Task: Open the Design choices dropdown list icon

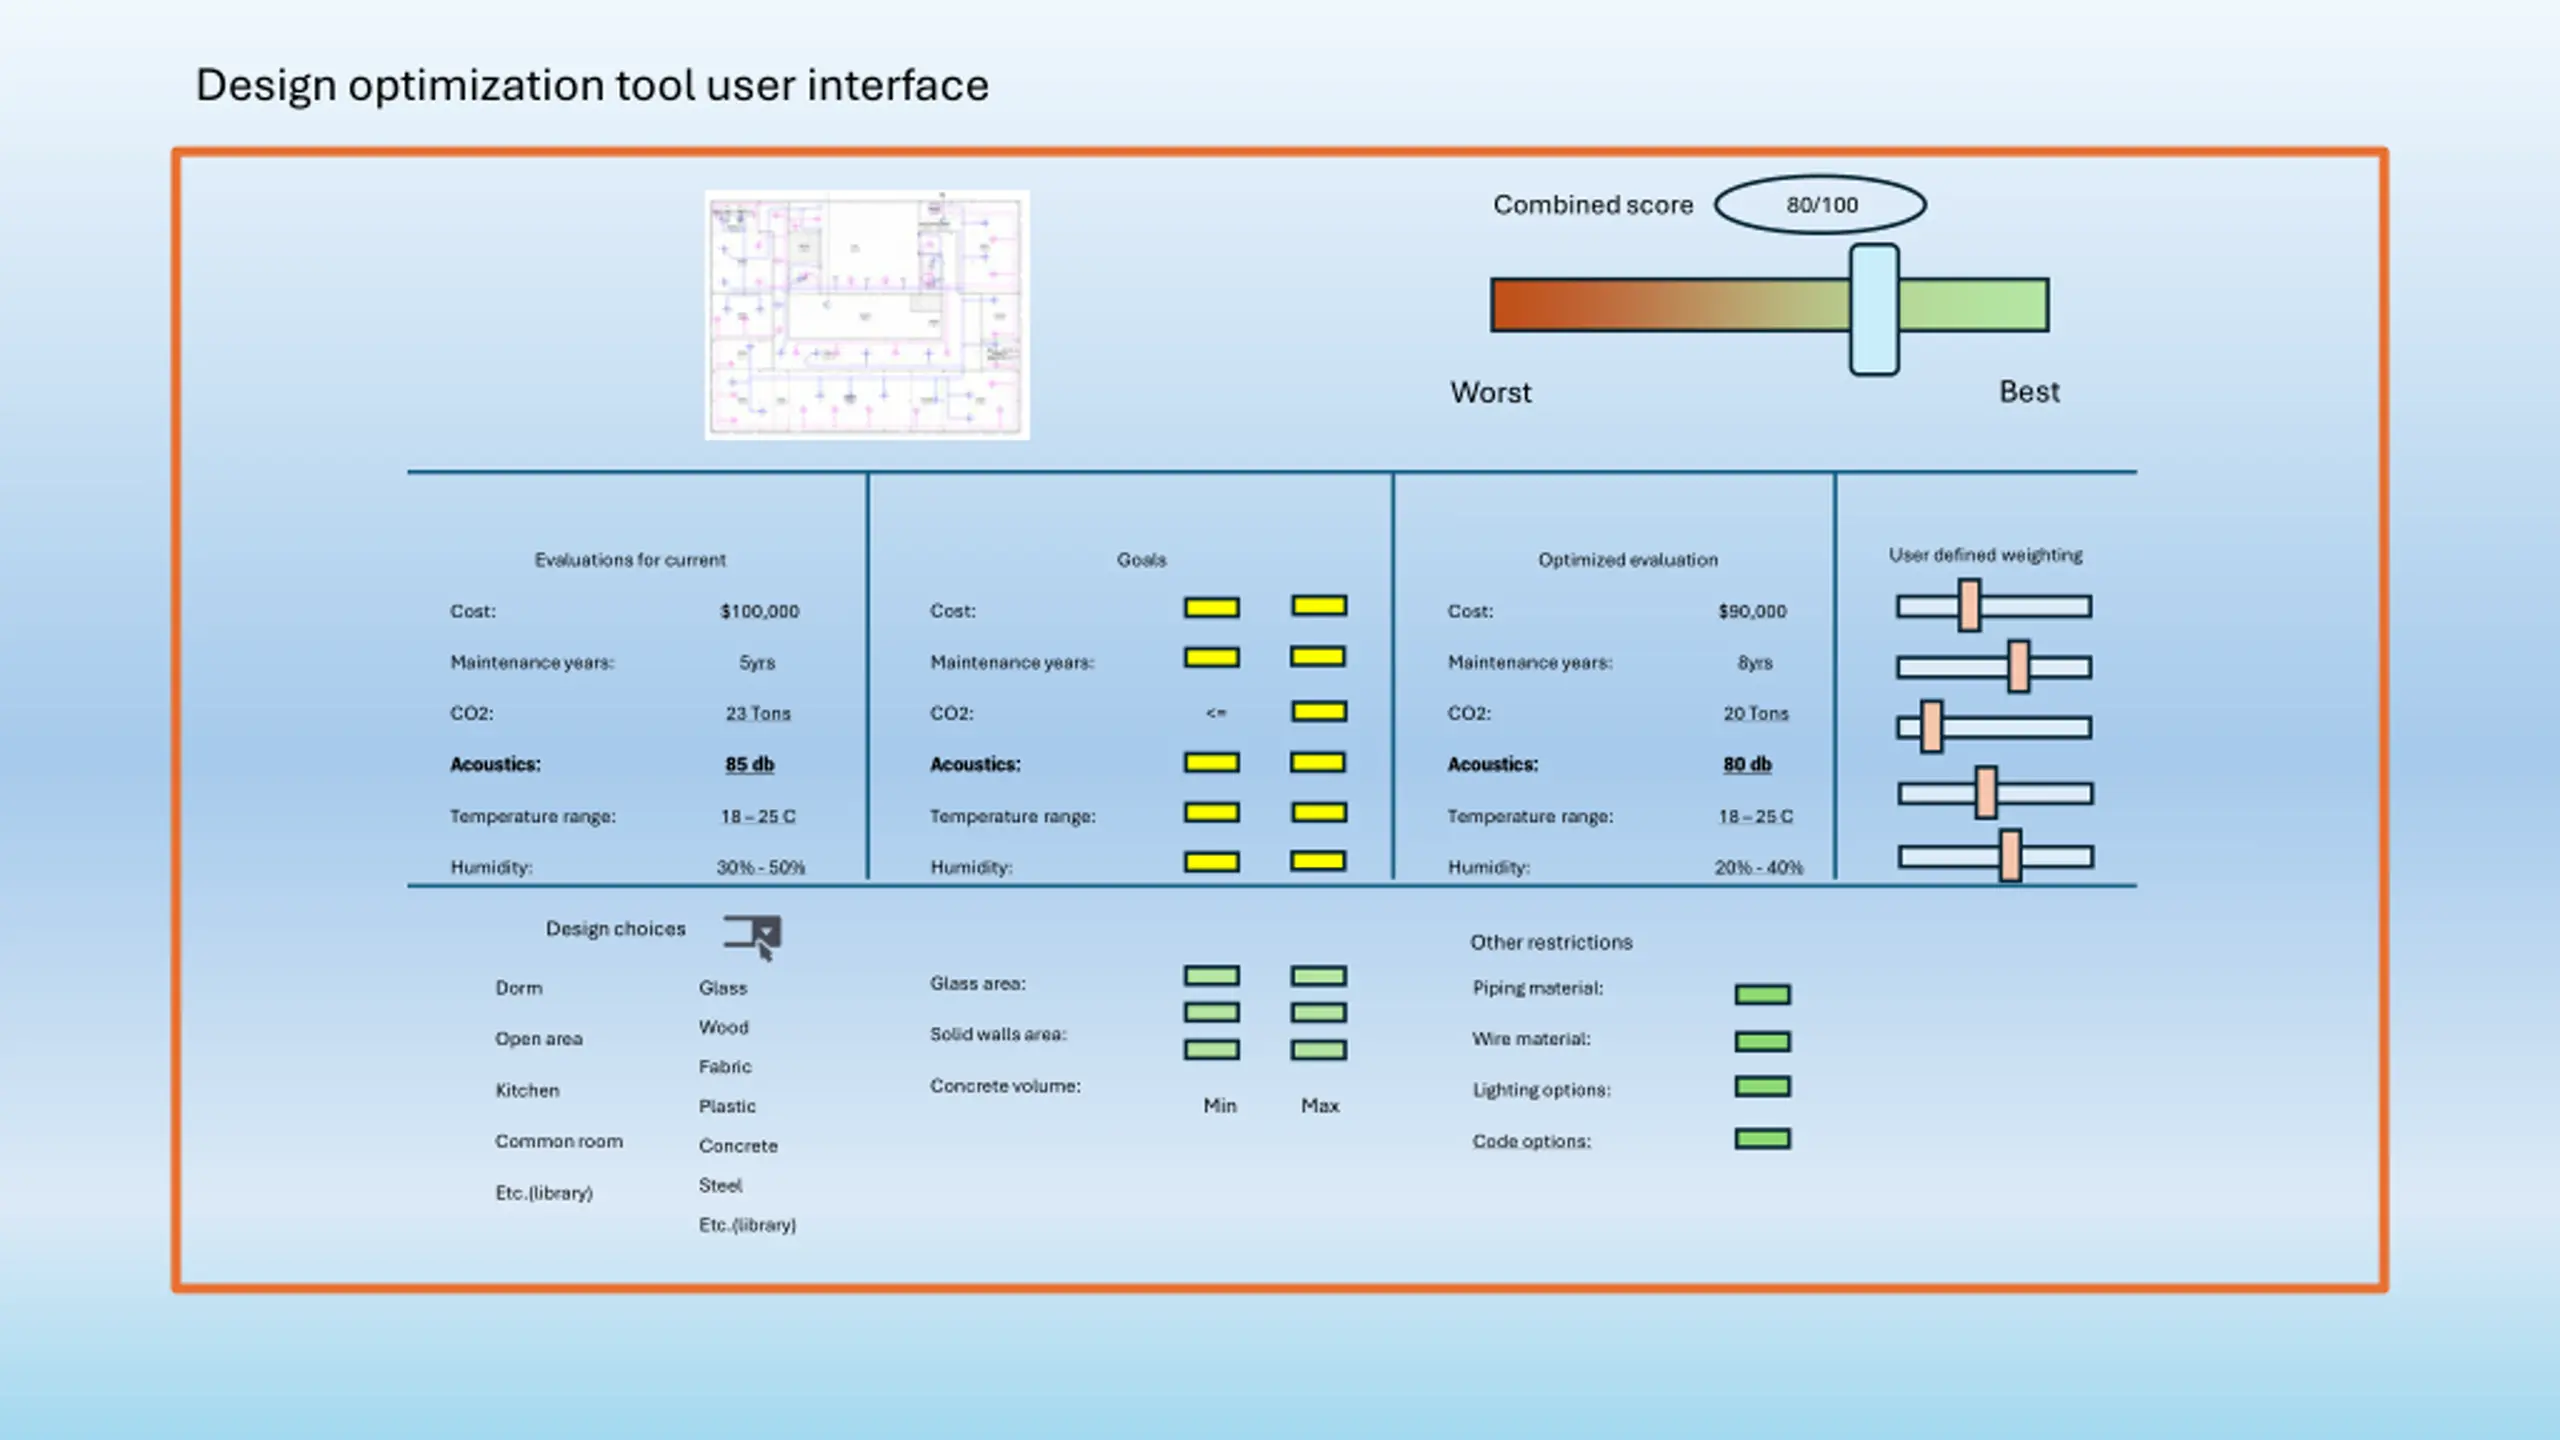Action: pyautogui.click(x=753, y=936)
